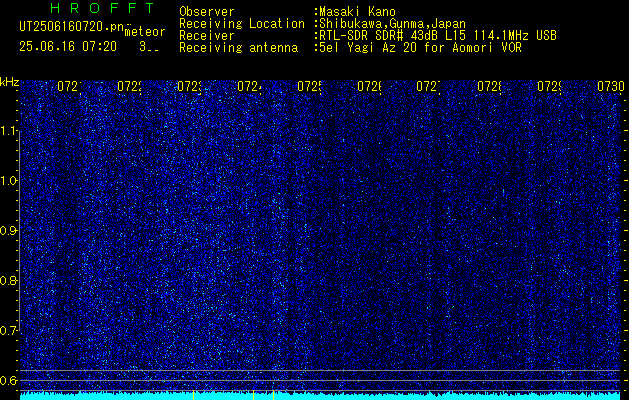Viewport: 629px width, 400px height.
Task: Select the 0729 time marker
Action: [549, 86]
